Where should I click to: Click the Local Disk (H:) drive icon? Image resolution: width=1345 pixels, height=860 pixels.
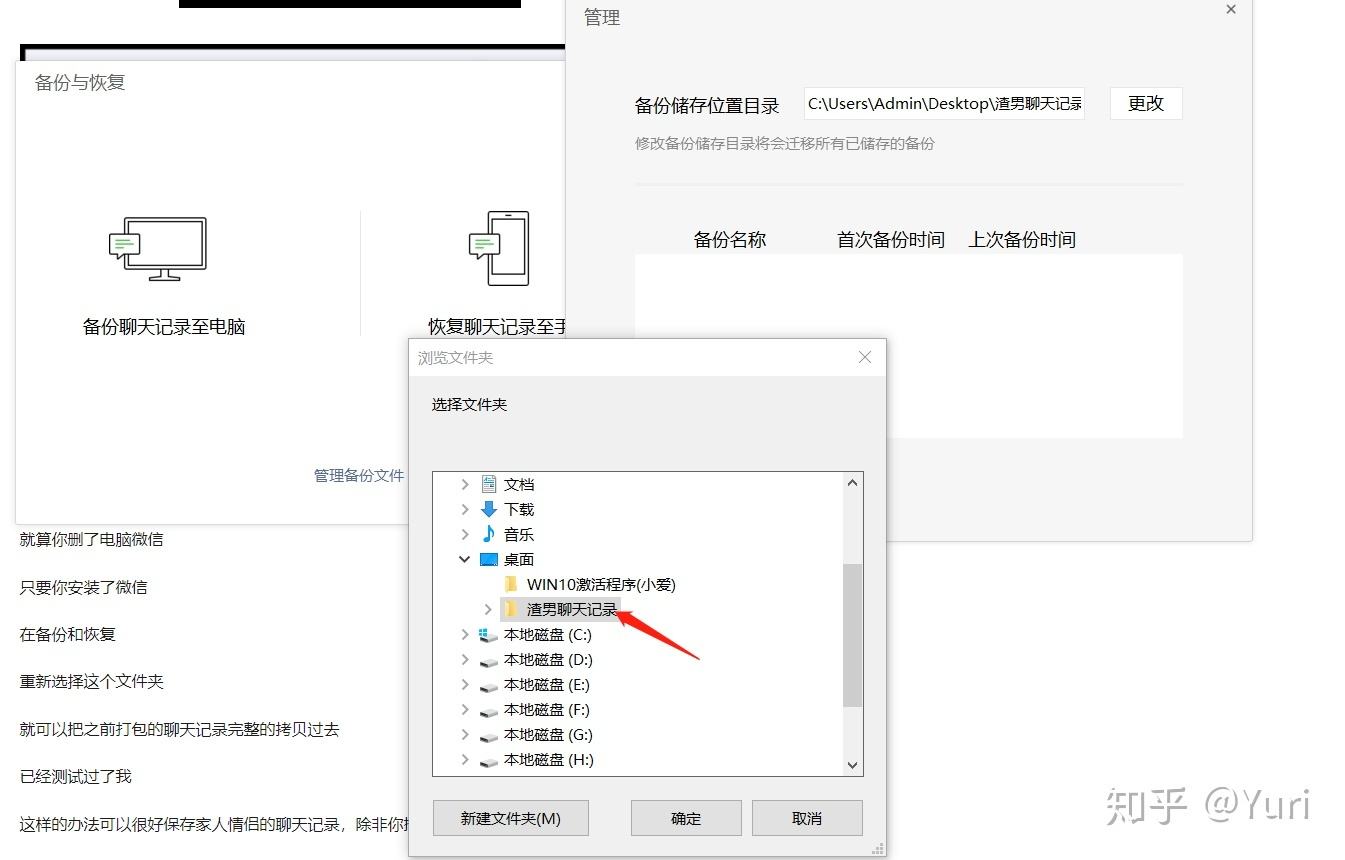tap(489, 760)
